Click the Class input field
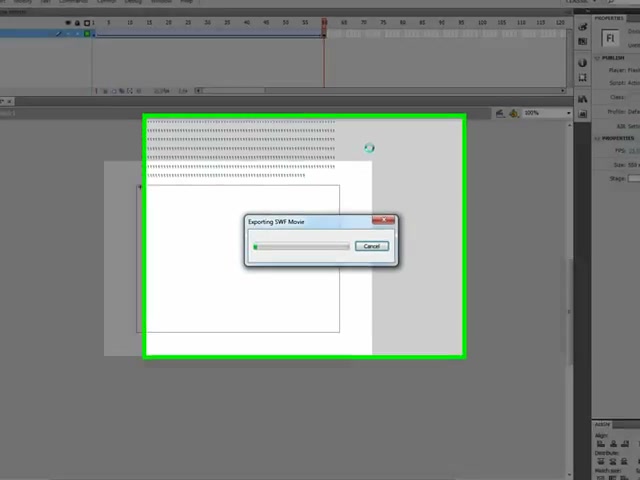The width and height of the screenshot is (640, 480). coord(634,97)
